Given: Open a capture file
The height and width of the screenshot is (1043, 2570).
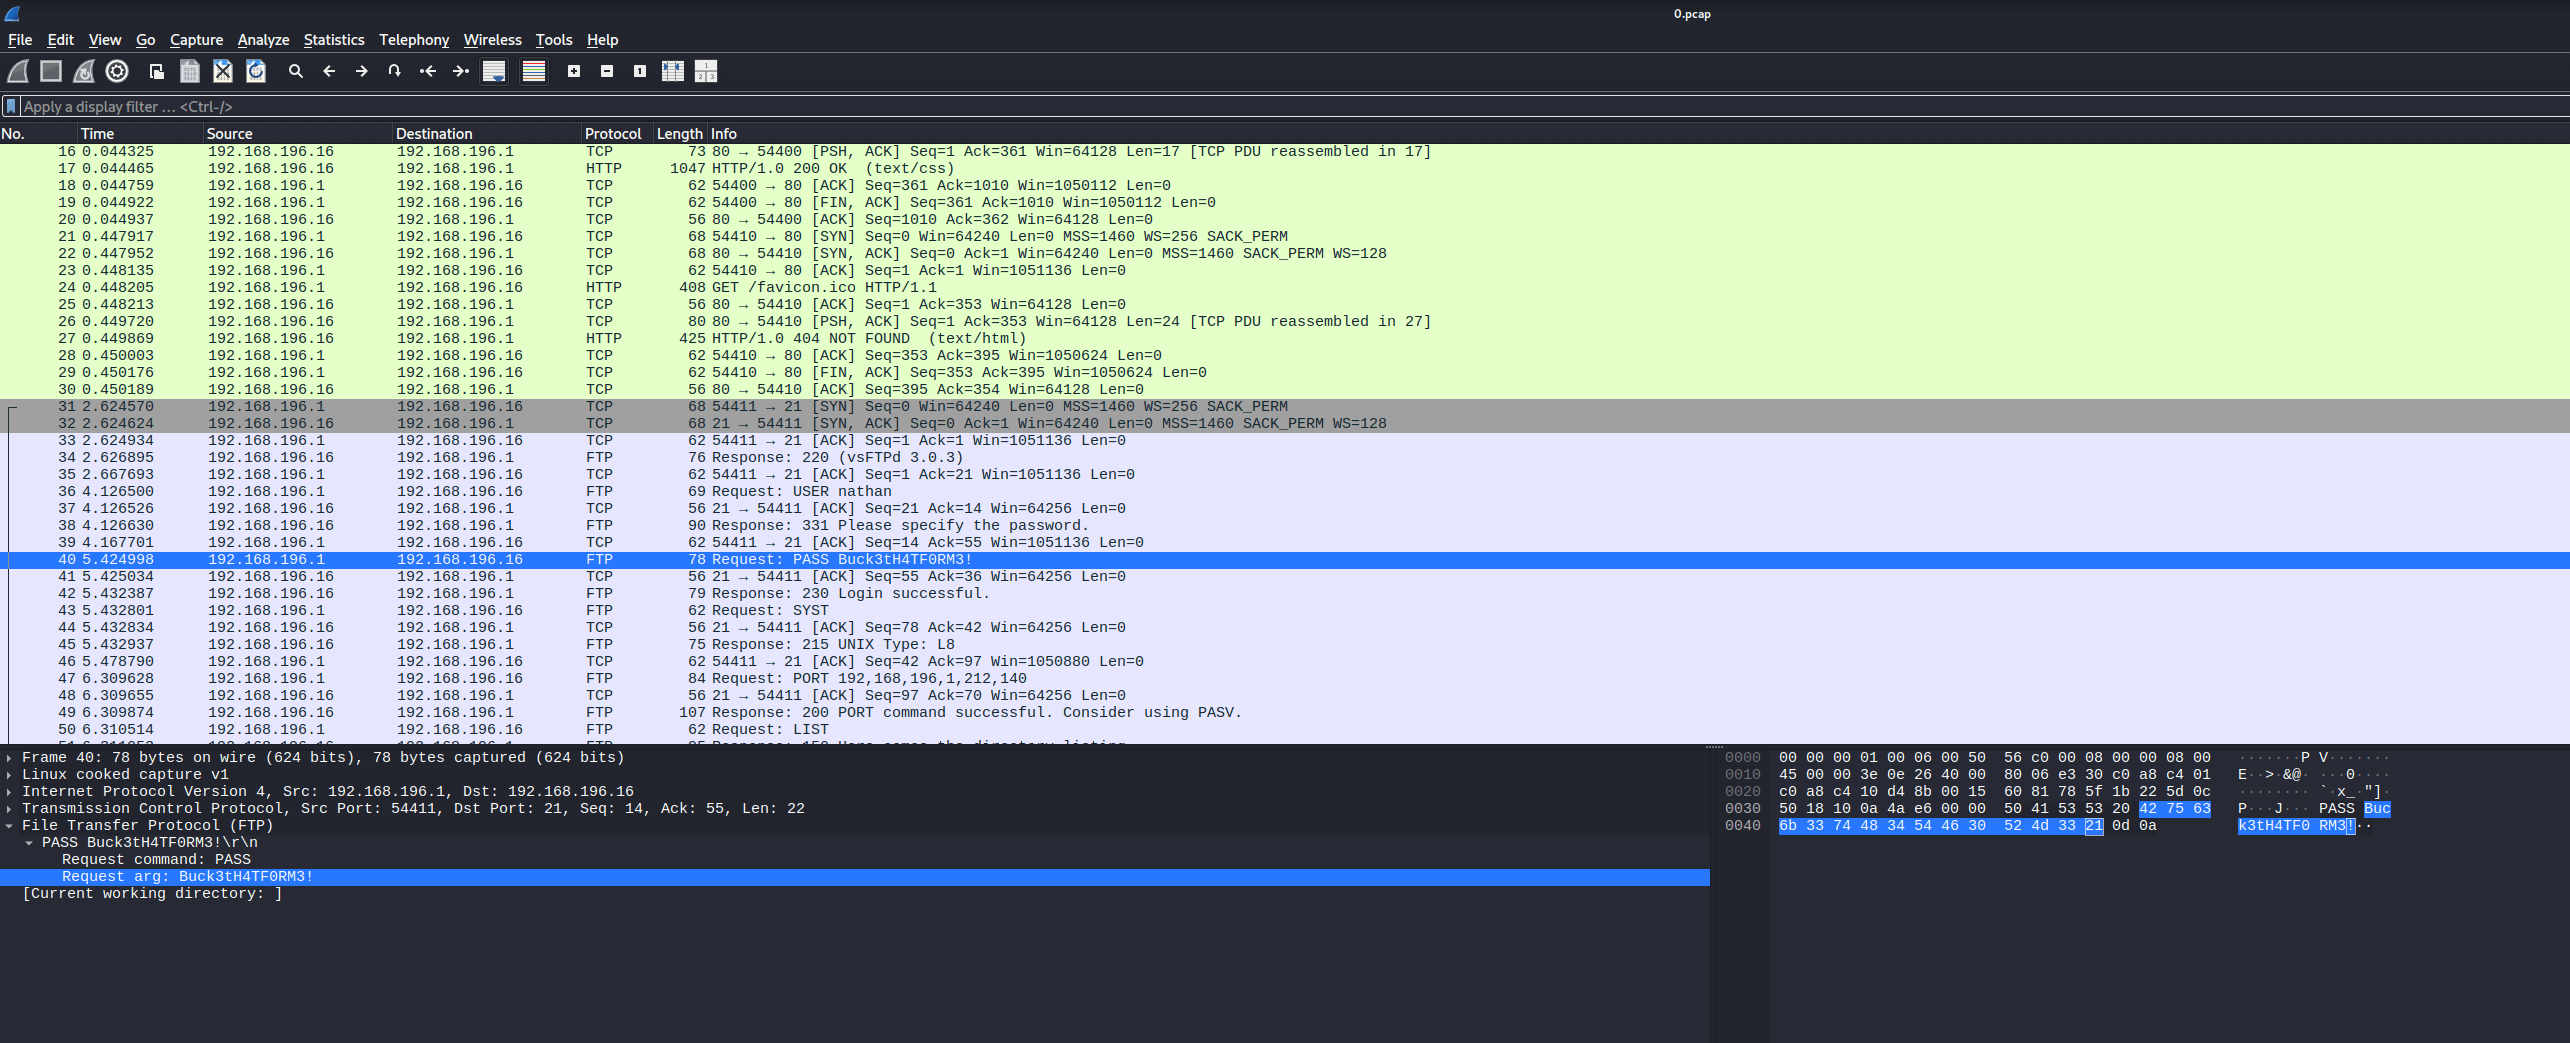Looking at the screenshot, I should 157,71.
